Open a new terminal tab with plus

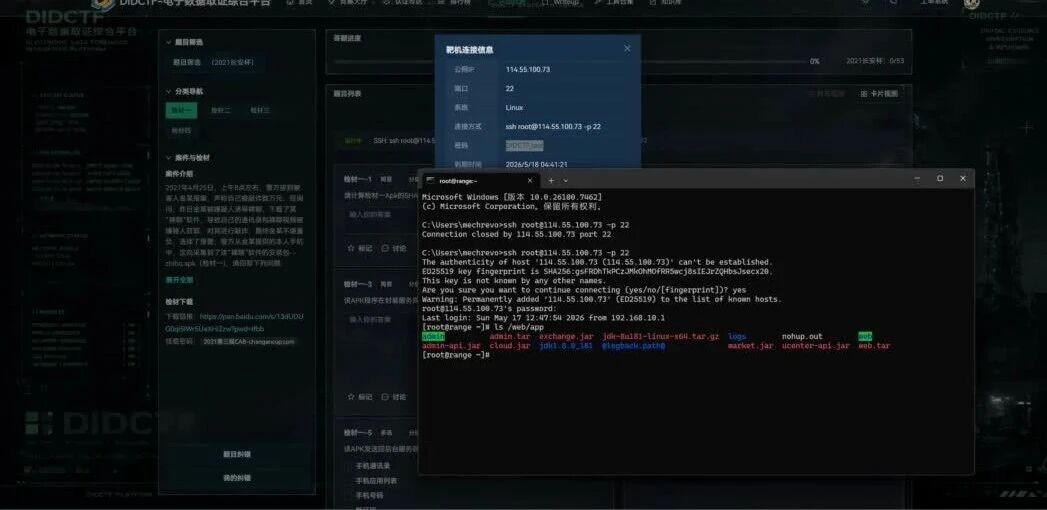click(x=551, y=180)
